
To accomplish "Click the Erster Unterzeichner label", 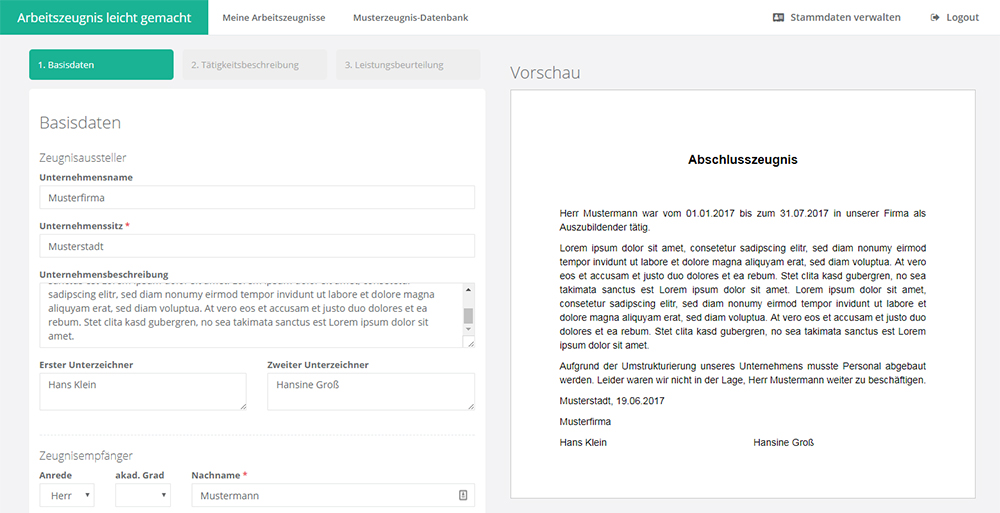I will click(86, 365).
